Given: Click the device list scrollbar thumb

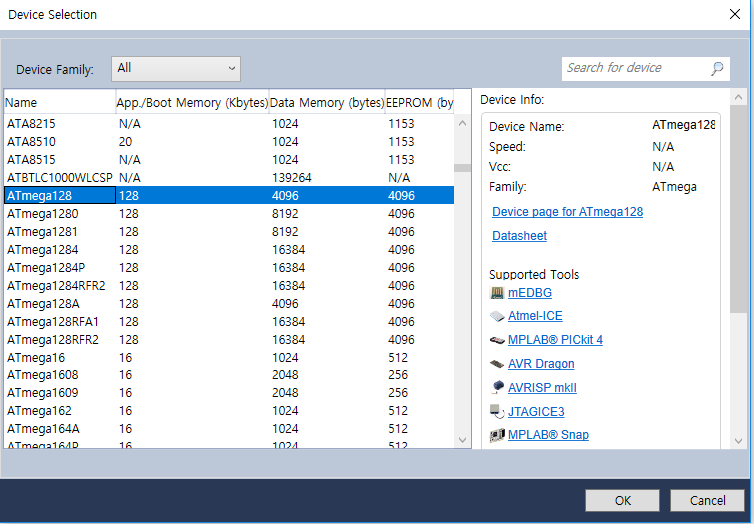Looking at the screenshot, I should tap(463, 168).
